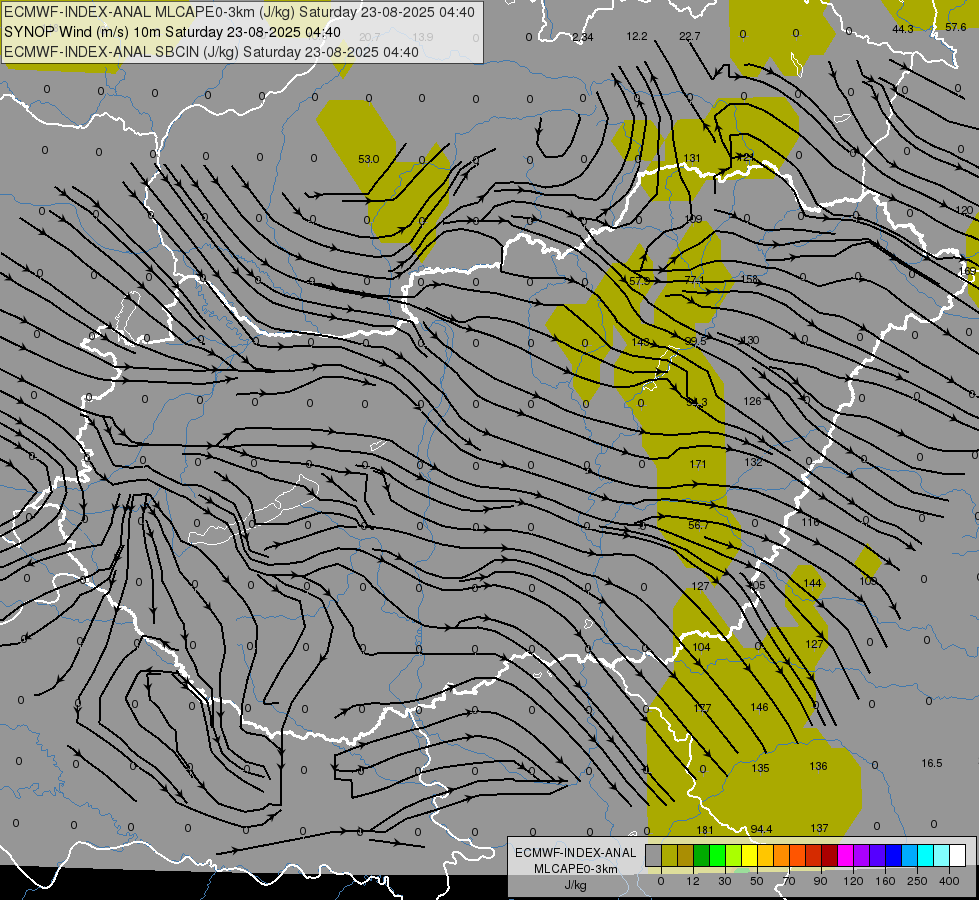The height and width of the screenshot is (900, 979).
Task: Click the 132 value on the map
Action: pos(754,462)
